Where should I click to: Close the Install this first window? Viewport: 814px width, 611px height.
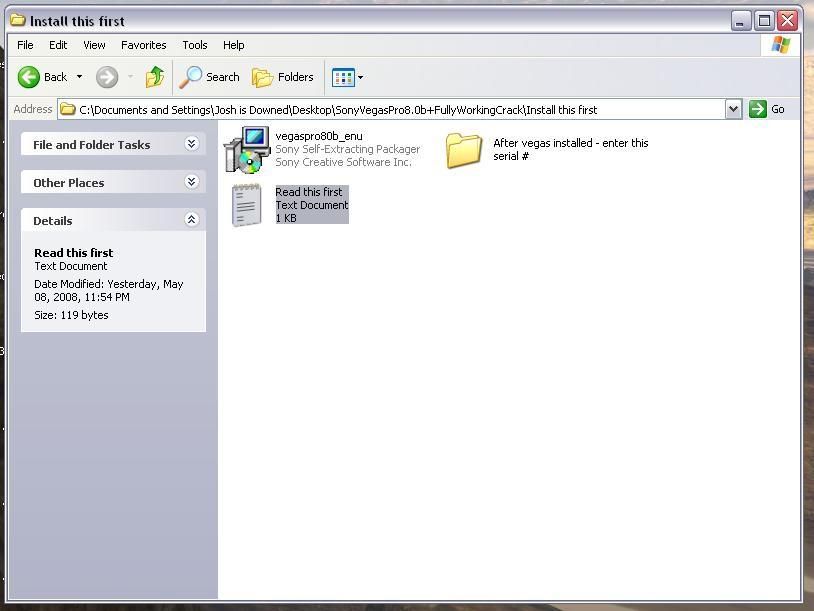[788, 21]
